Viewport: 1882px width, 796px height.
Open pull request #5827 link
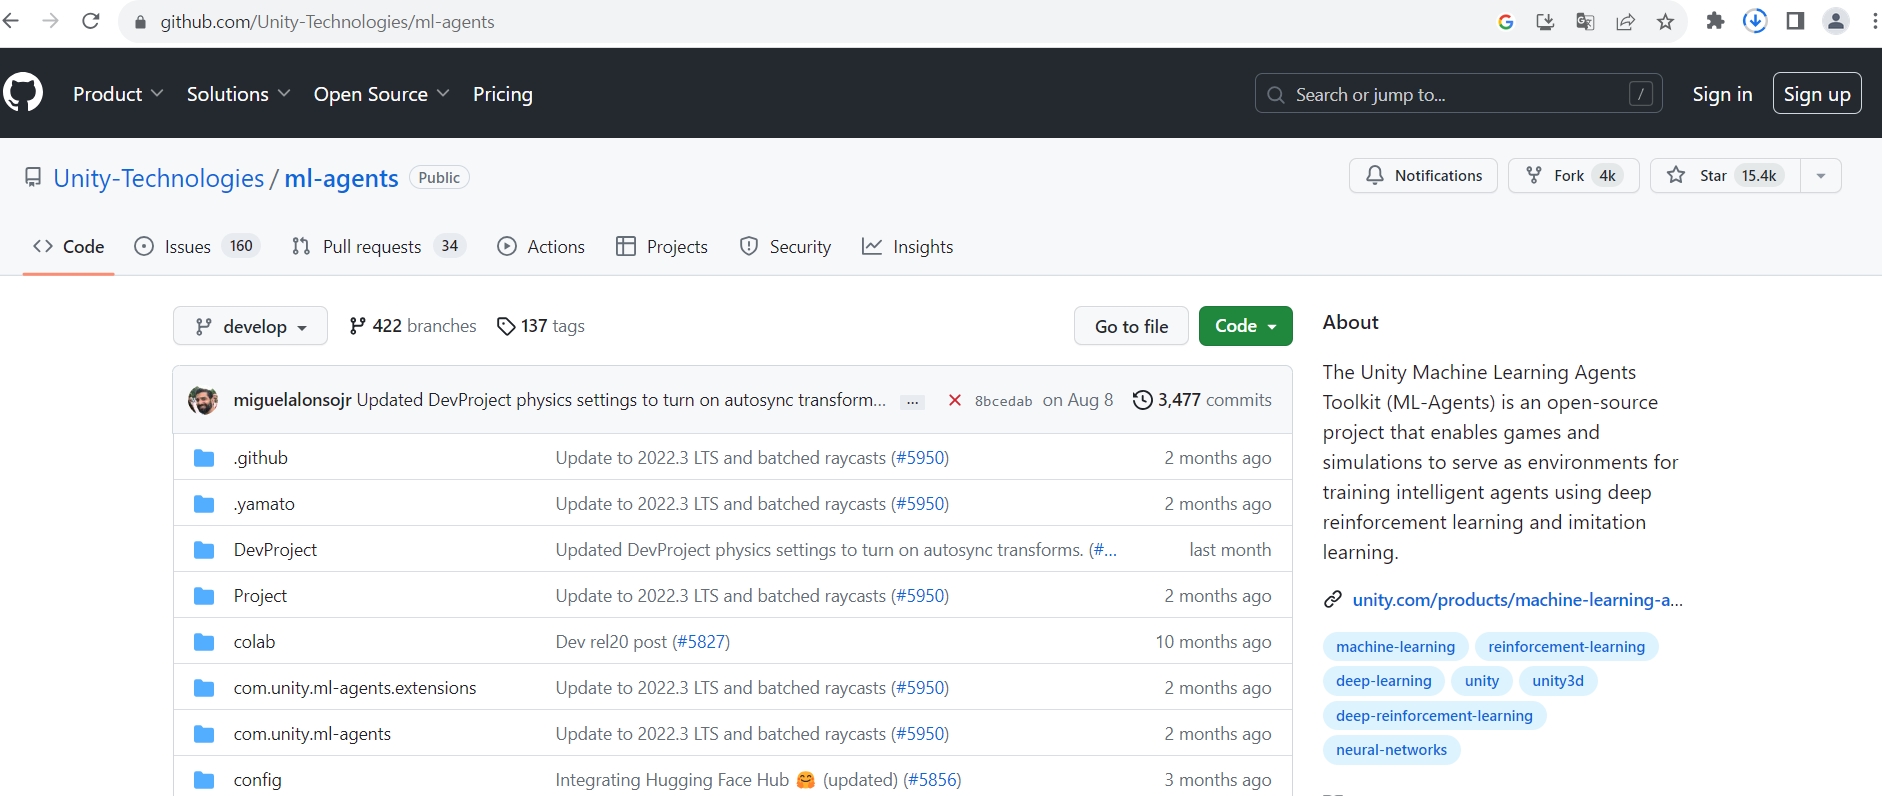[x=703, y=642]
